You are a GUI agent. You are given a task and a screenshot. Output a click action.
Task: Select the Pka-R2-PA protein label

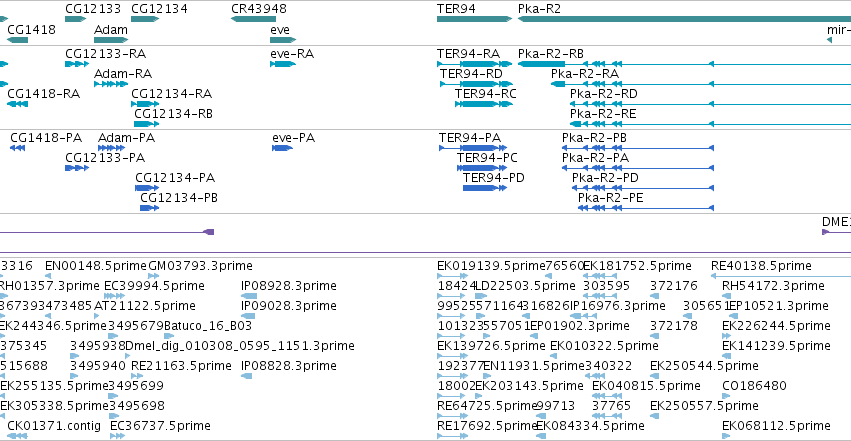(595, 158)
